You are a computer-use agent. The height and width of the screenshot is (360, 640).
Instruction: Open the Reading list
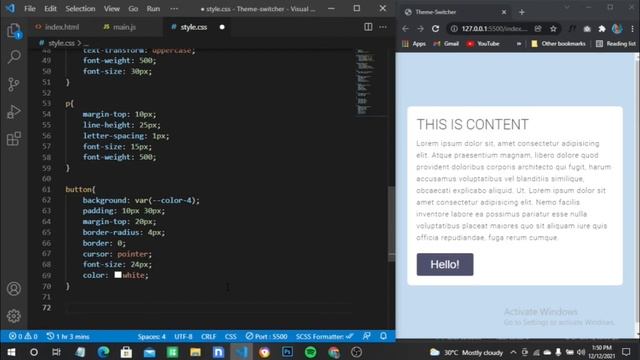click(616, 44)
